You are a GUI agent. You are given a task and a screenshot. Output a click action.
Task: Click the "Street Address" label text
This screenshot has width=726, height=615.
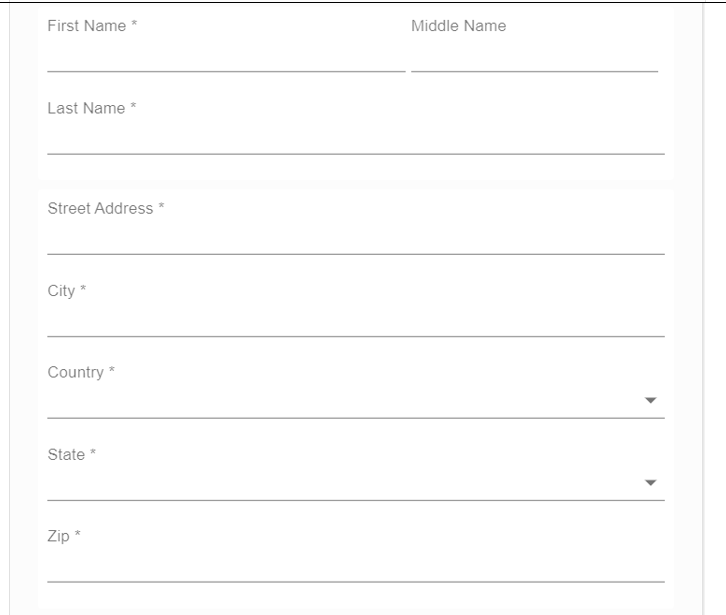[100, 208]
